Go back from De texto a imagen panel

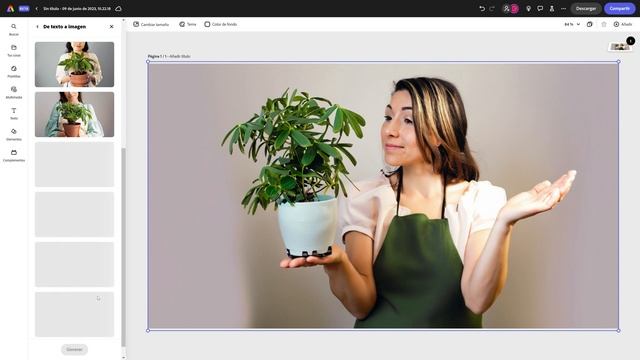pyautogui.click(x=38, y=27)
